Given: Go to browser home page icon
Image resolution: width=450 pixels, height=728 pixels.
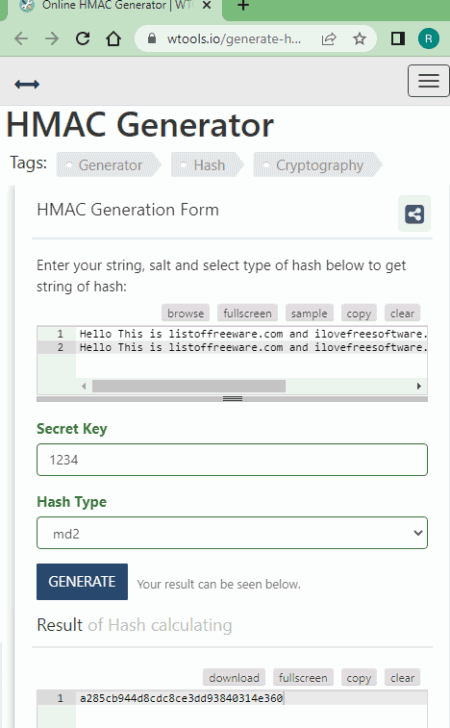Looking at the screenshot, I should point(113,39).
